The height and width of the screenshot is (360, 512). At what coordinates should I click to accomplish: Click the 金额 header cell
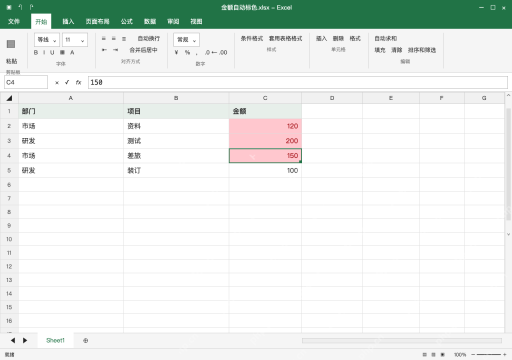(x=265, y=111)
